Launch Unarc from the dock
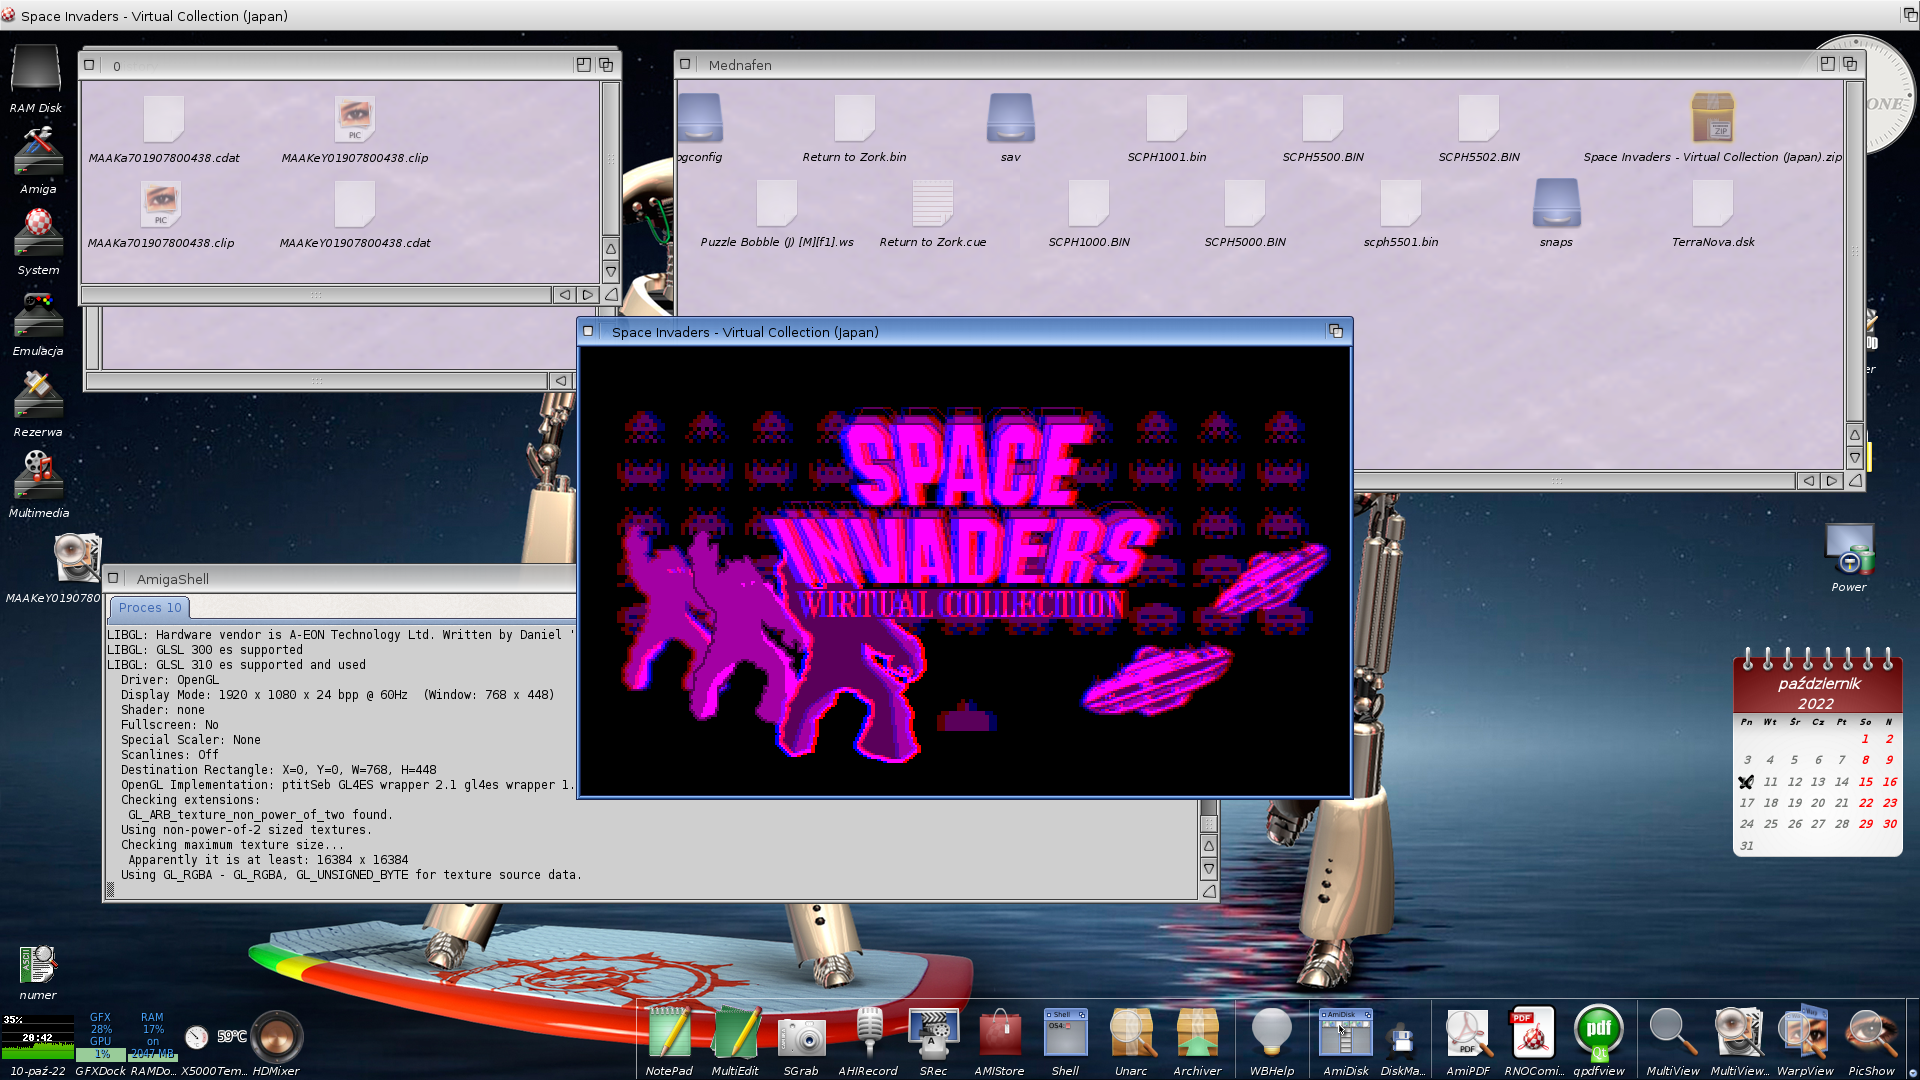The image size is (1920, 1080). point(1131,1034)
